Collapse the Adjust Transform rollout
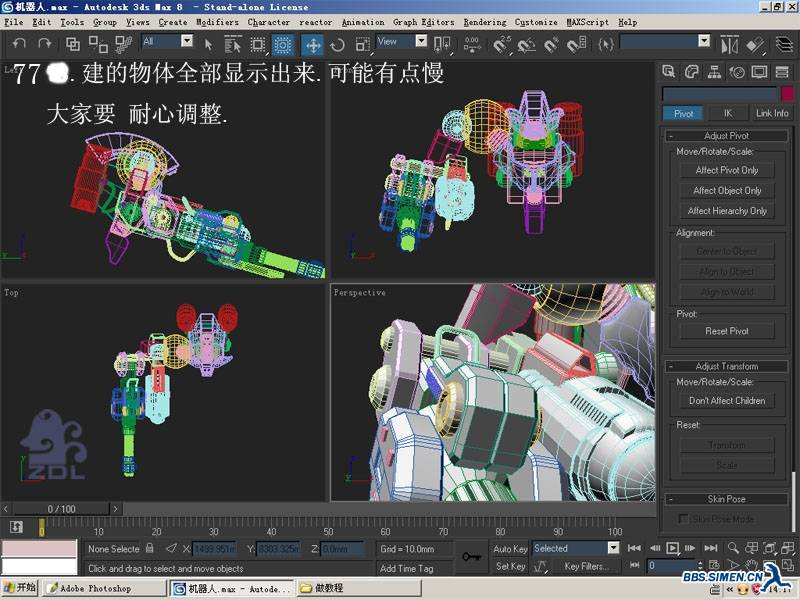 click(727, 366)
